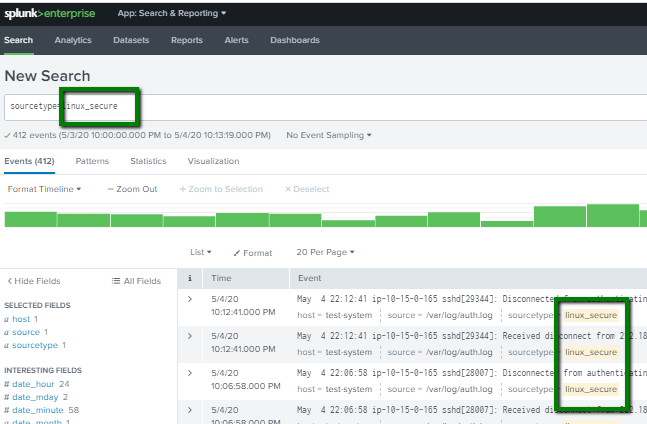Open the Format Timeline dropdown

tap(44, 189)
